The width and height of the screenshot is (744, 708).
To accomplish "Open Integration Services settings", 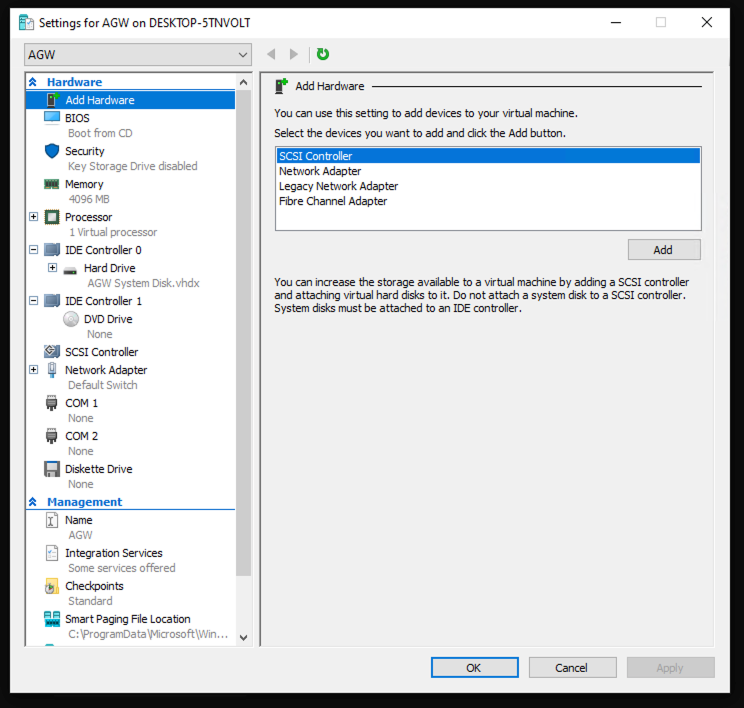I will 113,553.
